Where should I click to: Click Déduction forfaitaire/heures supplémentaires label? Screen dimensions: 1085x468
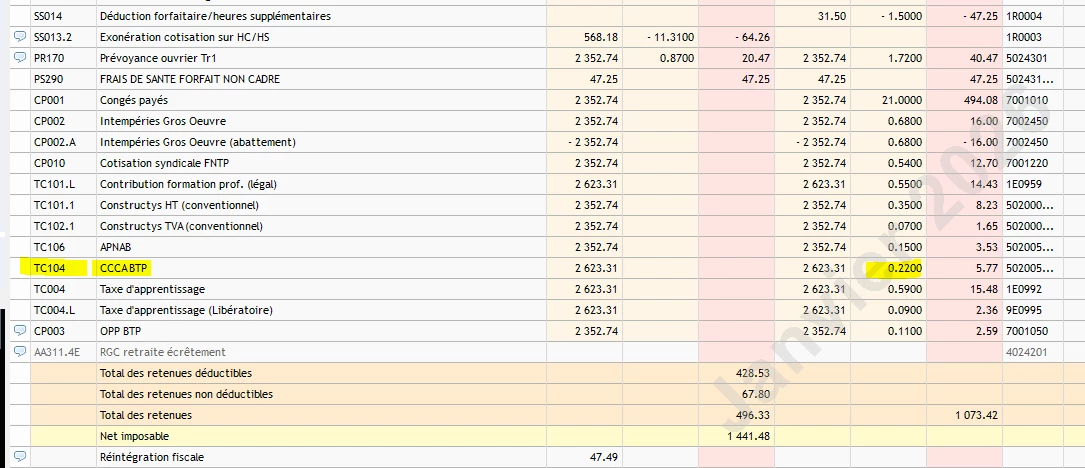coord(215,17)
